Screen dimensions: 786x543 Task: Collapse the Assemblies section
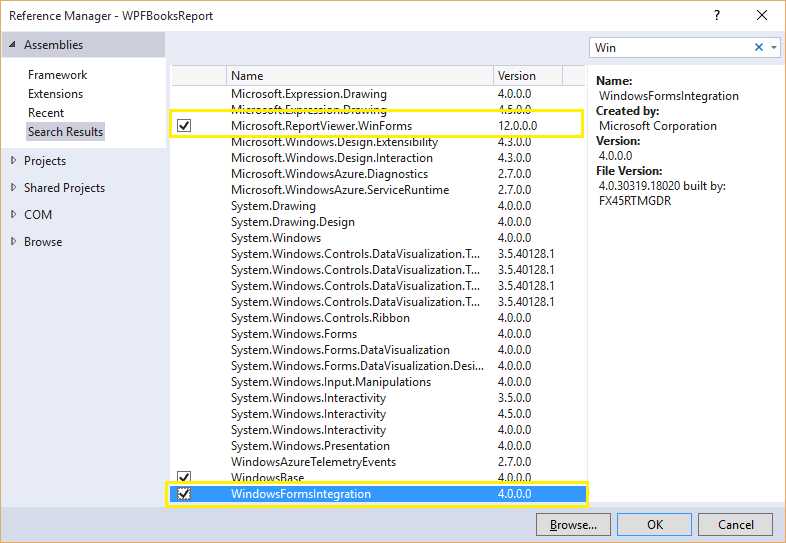point(13,45)
